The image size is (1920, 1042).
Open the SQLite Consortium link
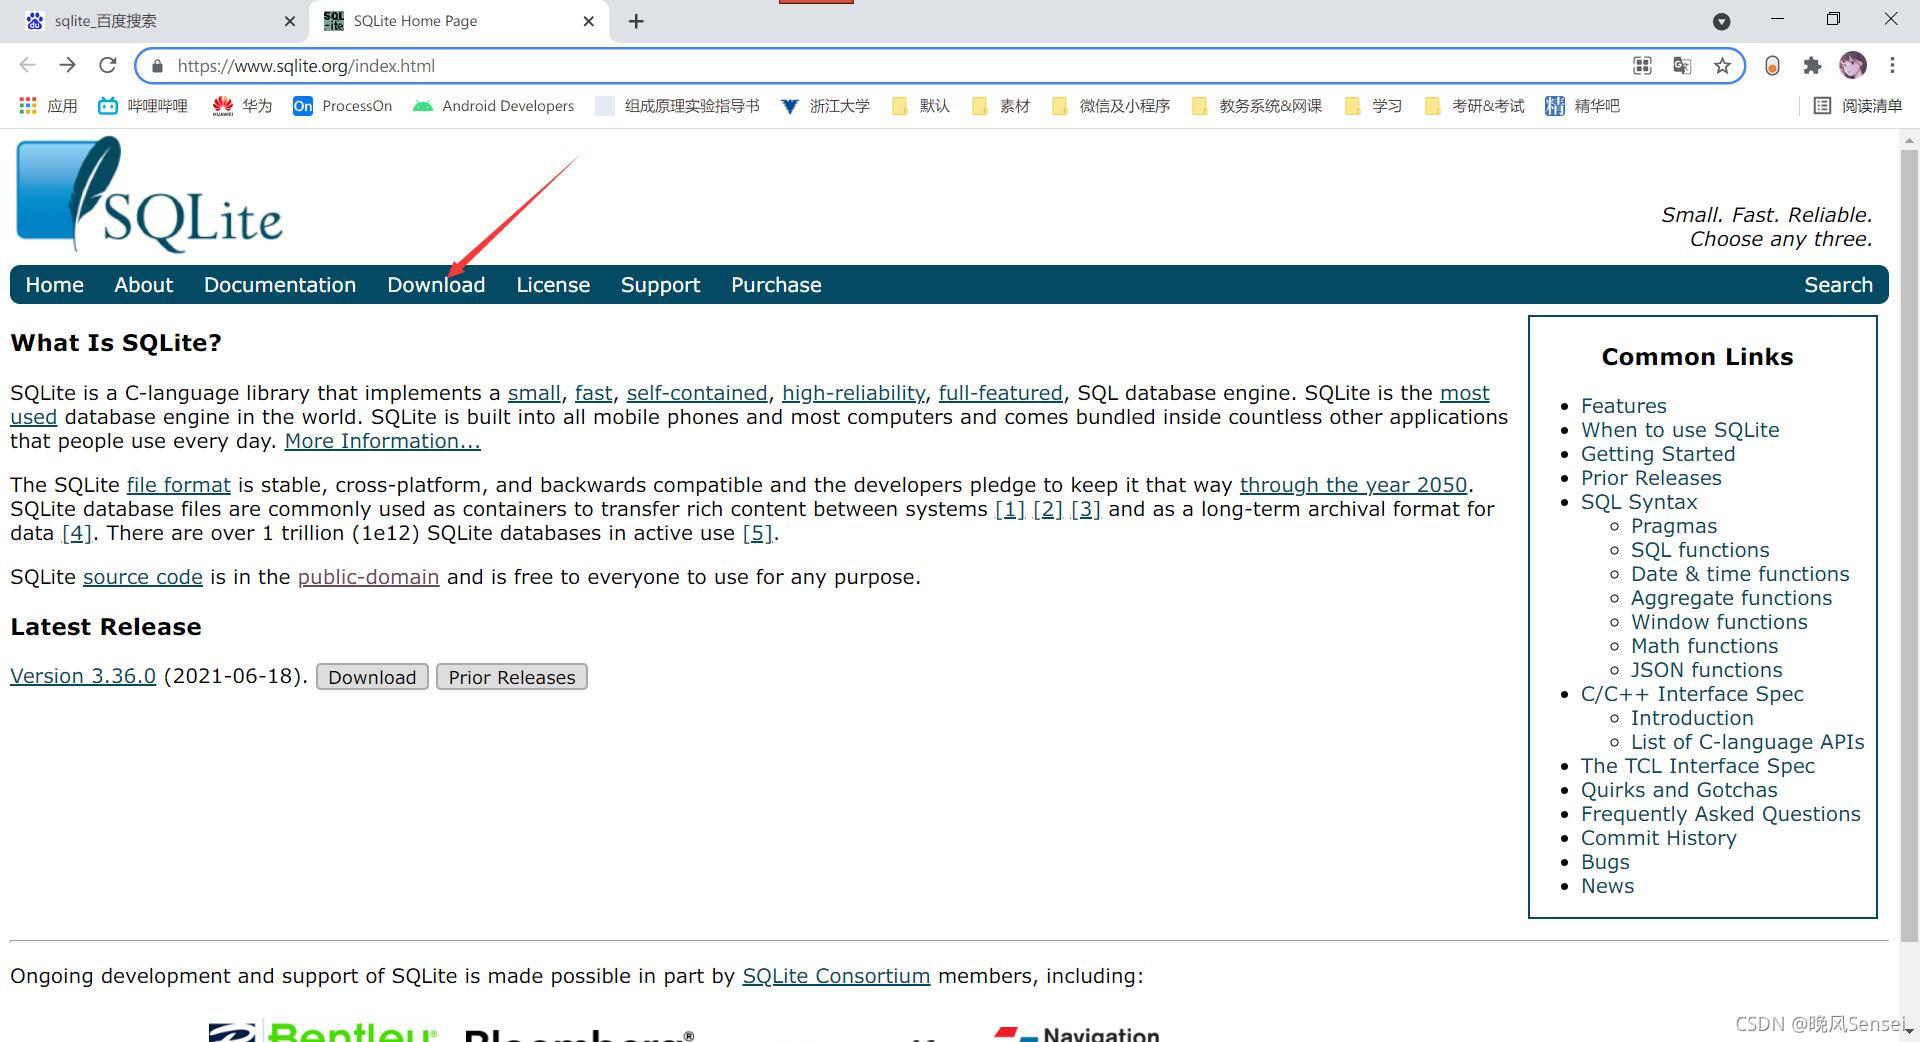(836, 976)
